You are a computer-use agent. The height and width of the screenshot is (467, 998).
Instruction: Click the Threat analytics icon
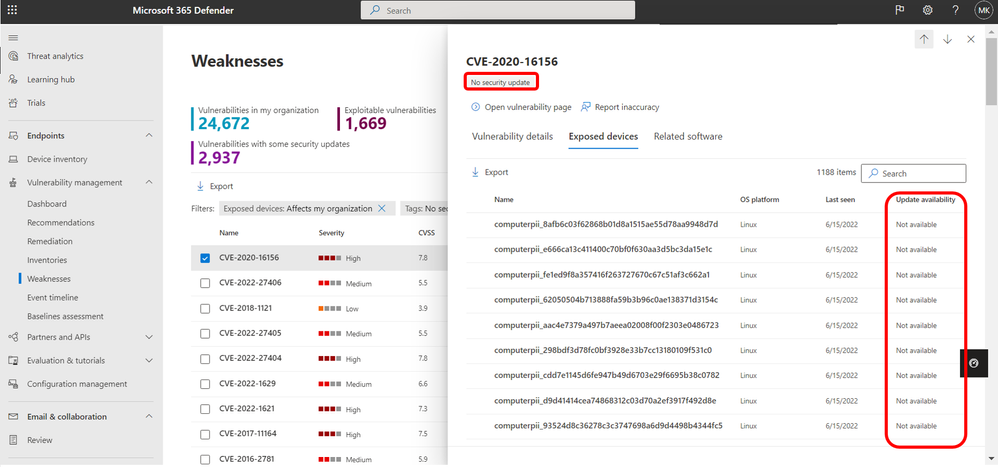[x=13, y=56]
